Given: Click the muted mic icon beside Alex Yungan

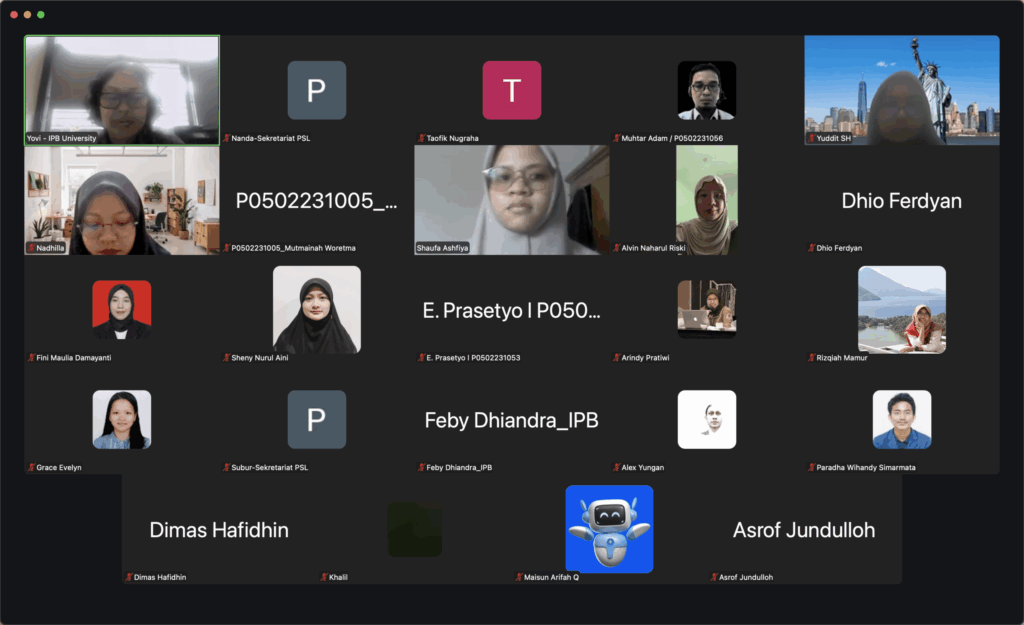Looking at the screenshot, I should coord(617,467).
